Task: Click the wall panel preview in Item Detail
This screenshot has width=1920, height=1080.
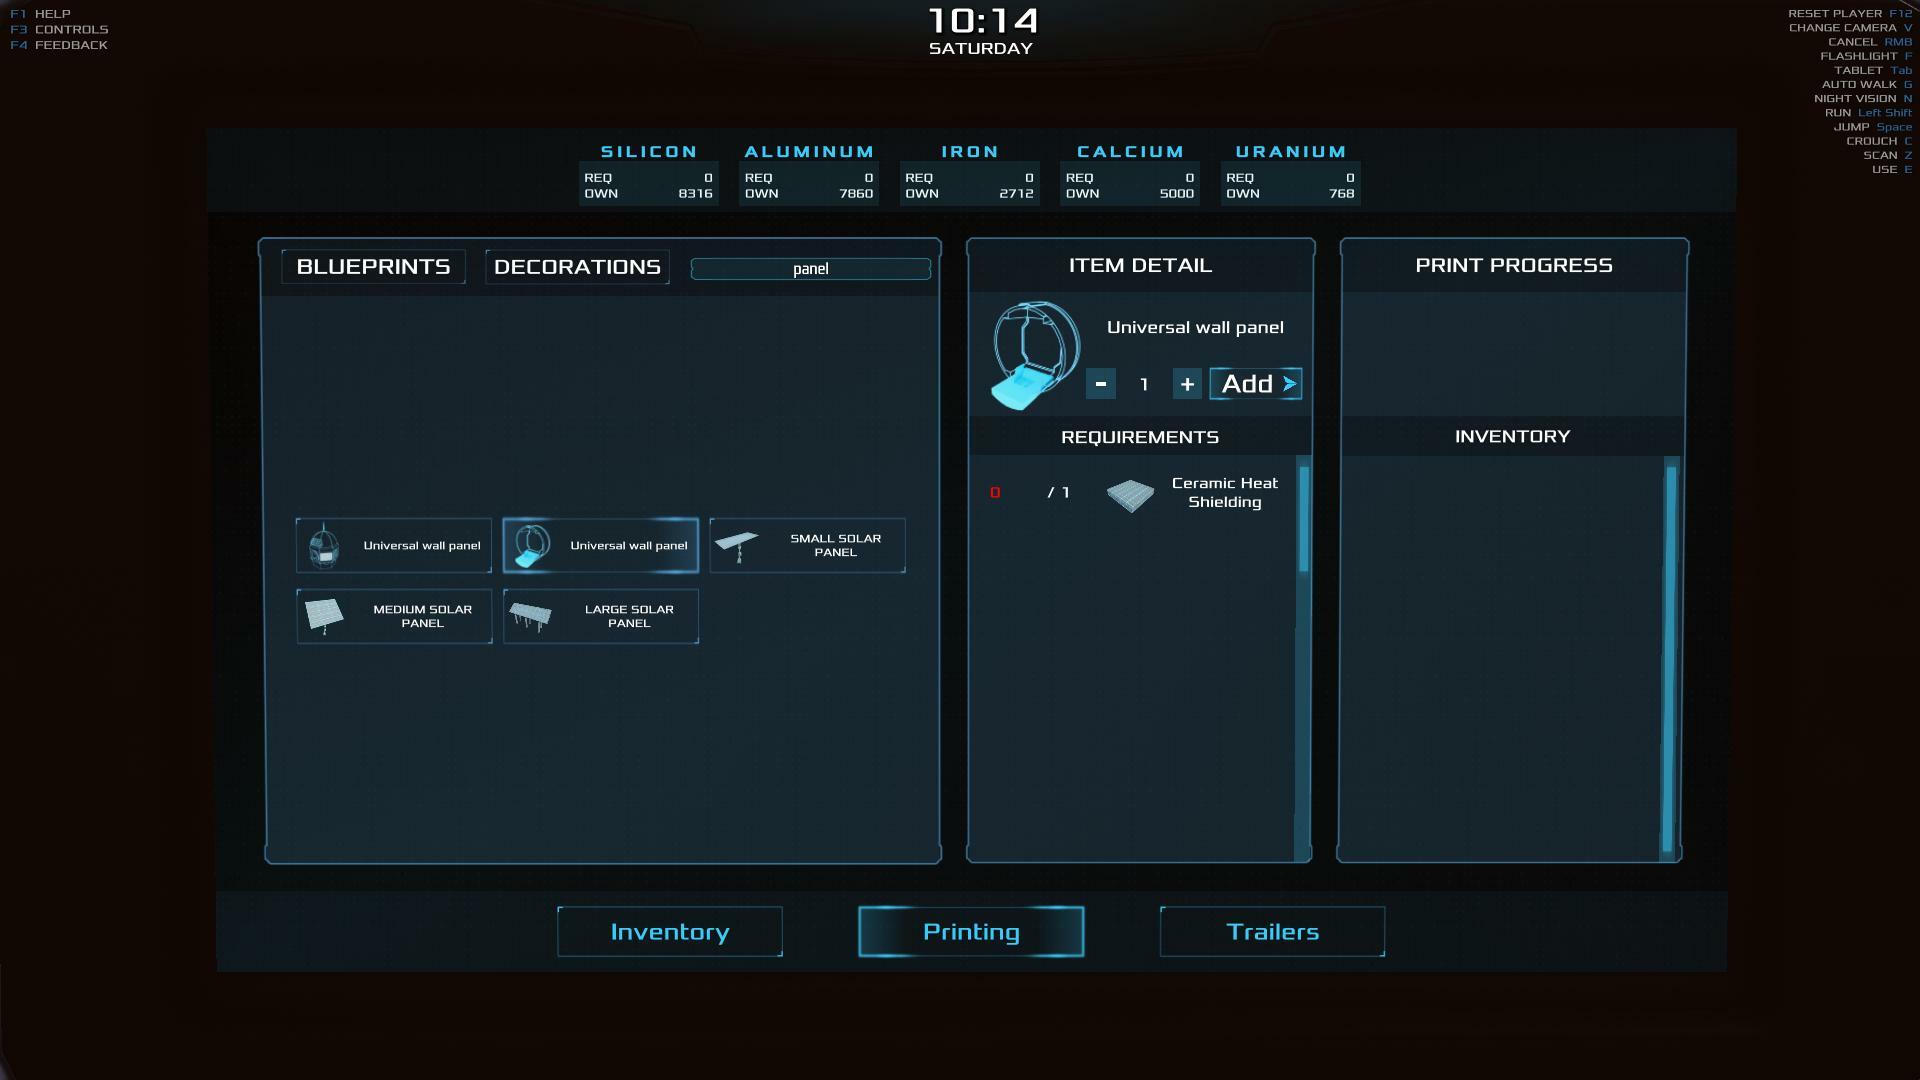Action: (x=1035, y=355)
